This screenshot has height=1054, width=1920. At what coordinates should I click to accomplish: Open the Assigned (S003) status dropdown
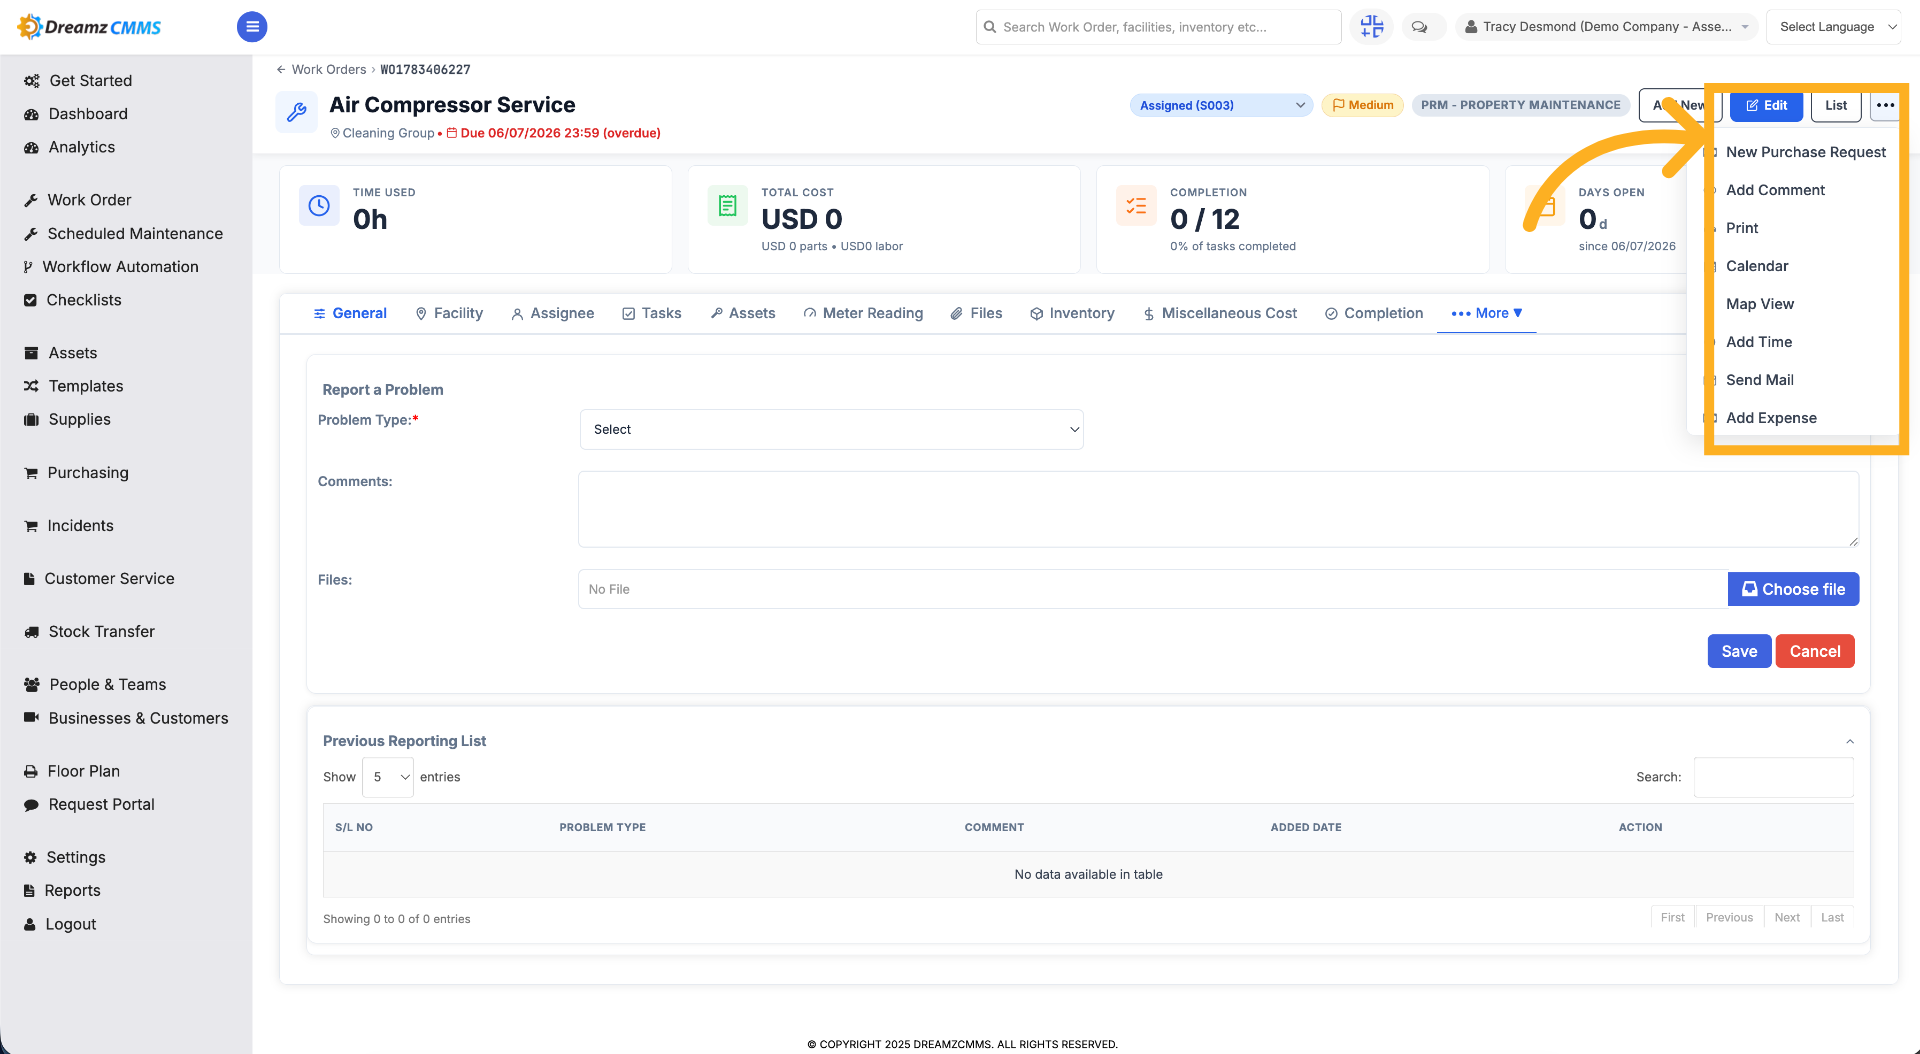tap(1221, 105)
